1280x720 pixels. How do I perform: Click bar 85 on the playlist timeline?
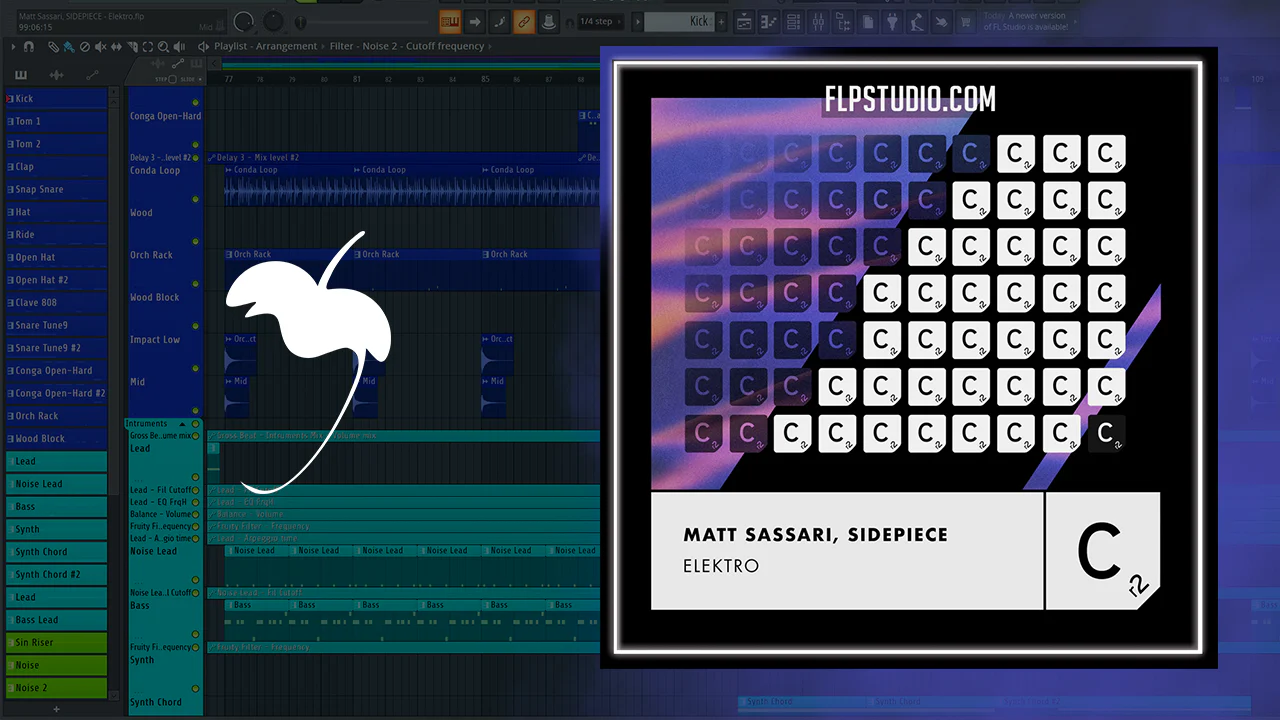(485, 79)
